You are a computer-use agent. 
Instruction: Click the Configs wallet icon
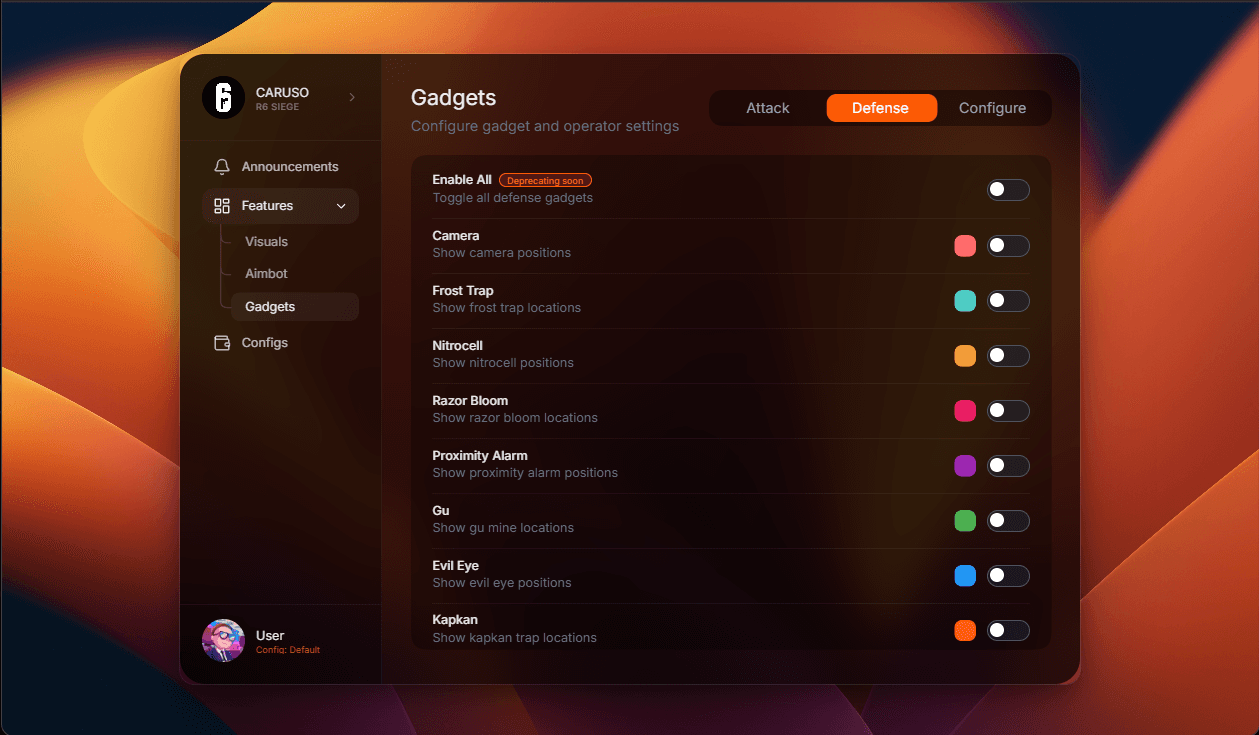[x=222, y=343]
